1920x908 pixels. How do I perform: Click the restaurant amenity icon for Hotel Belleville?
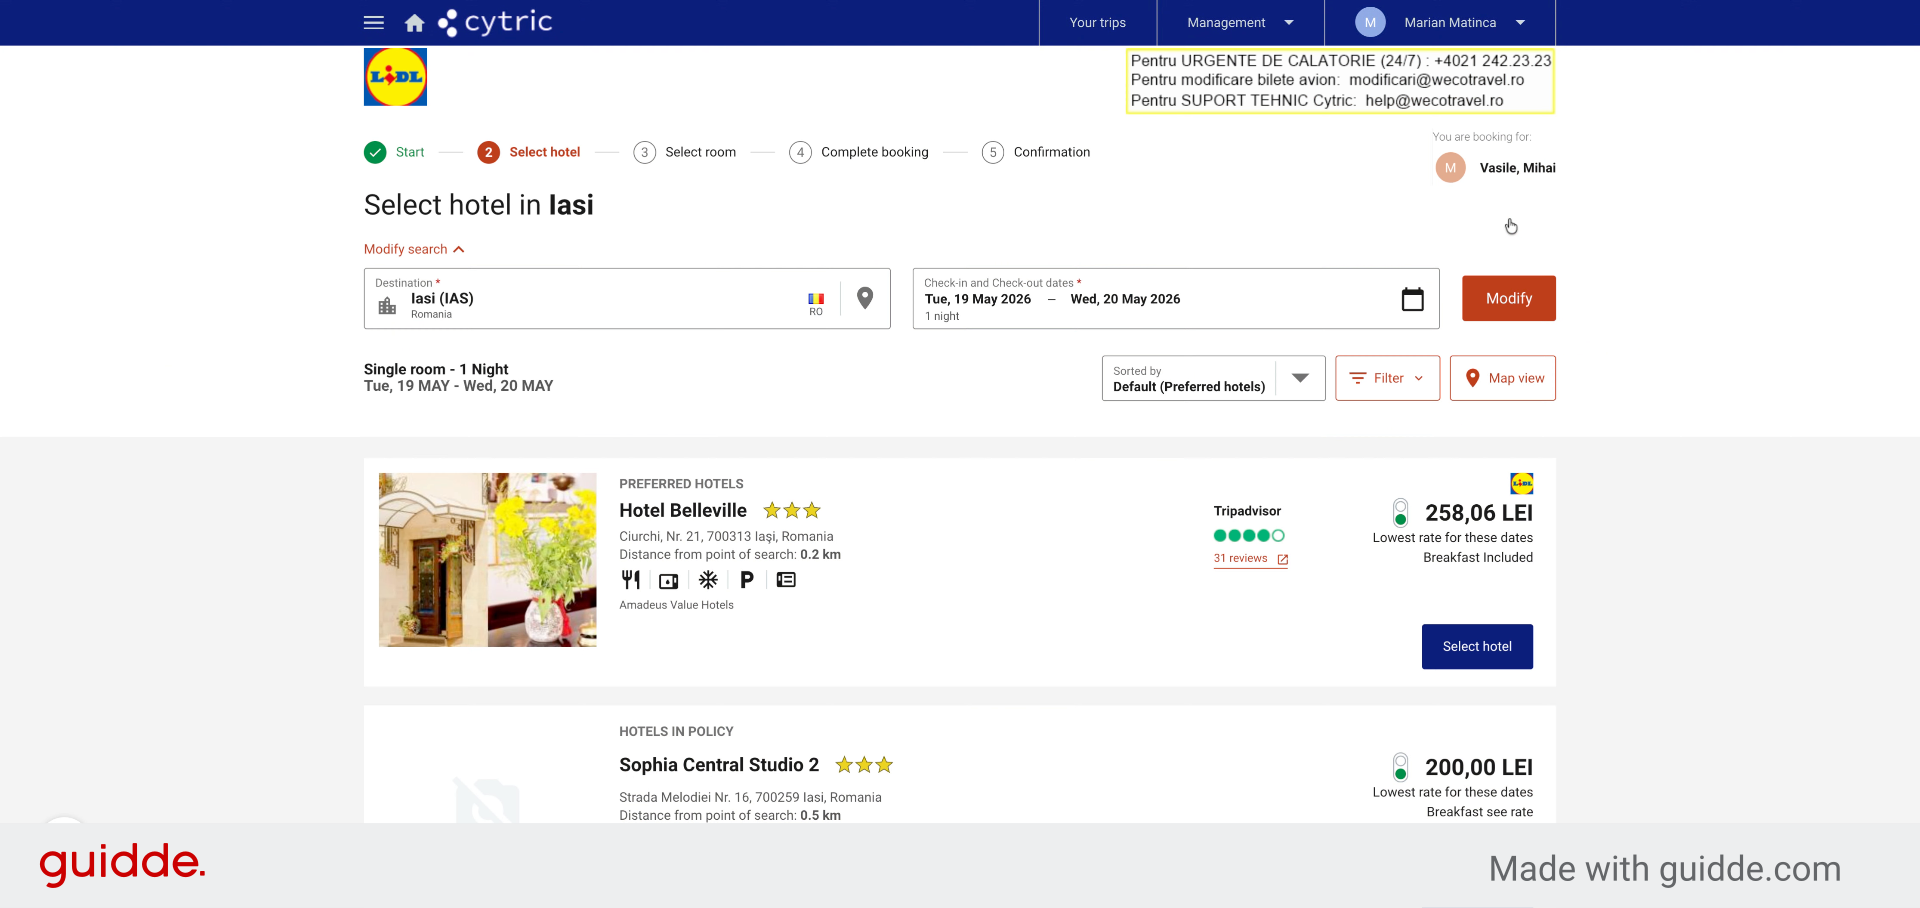click(x=631, y=580)
